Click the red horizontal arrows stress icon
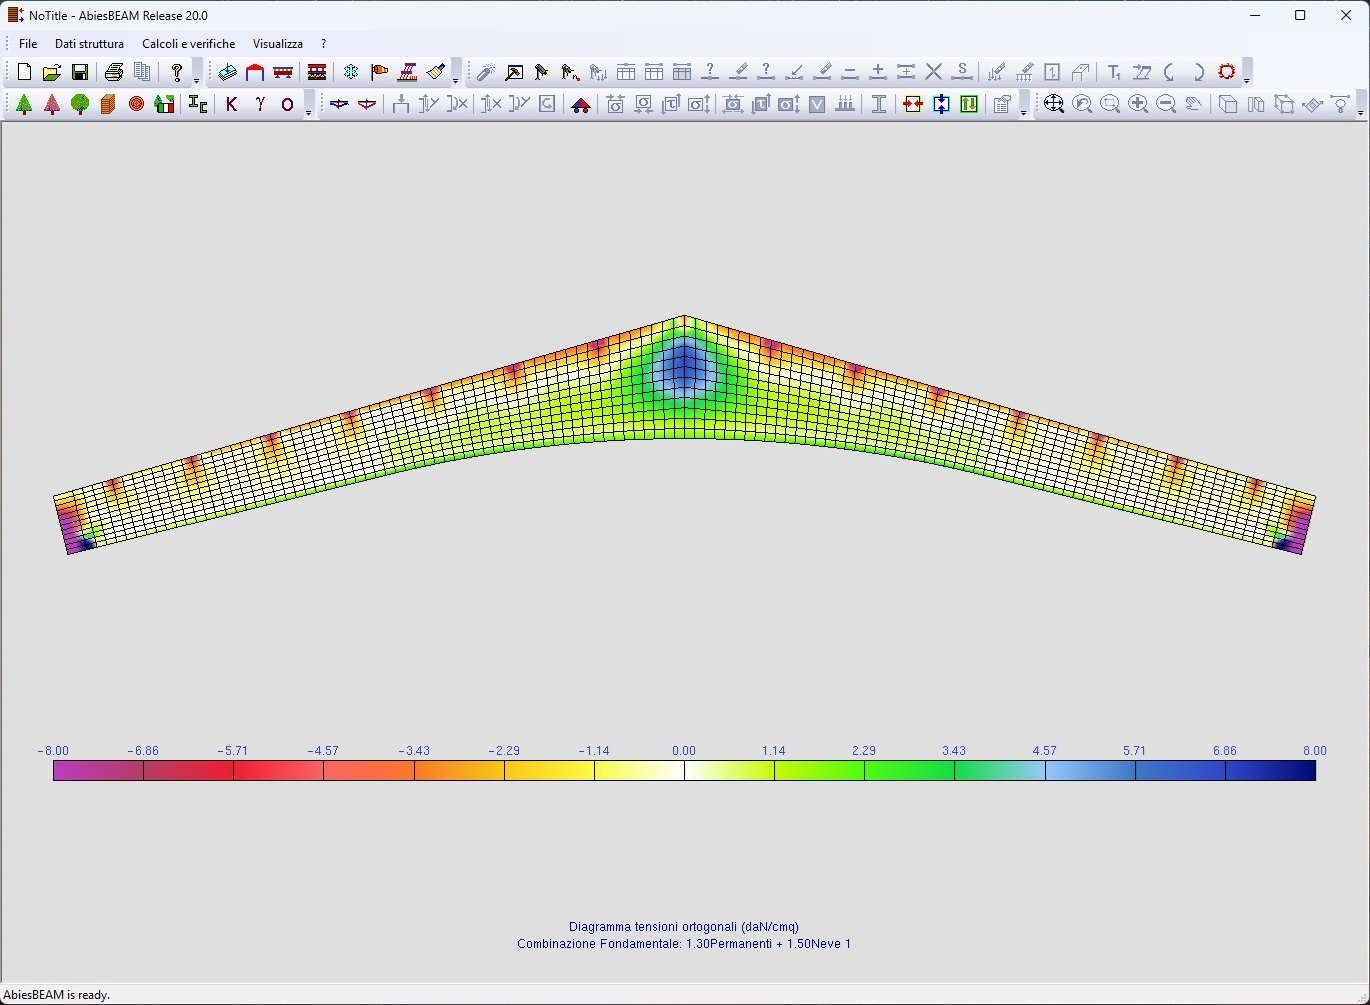This screenshot has width=1370, height=1005. point(912,104)
